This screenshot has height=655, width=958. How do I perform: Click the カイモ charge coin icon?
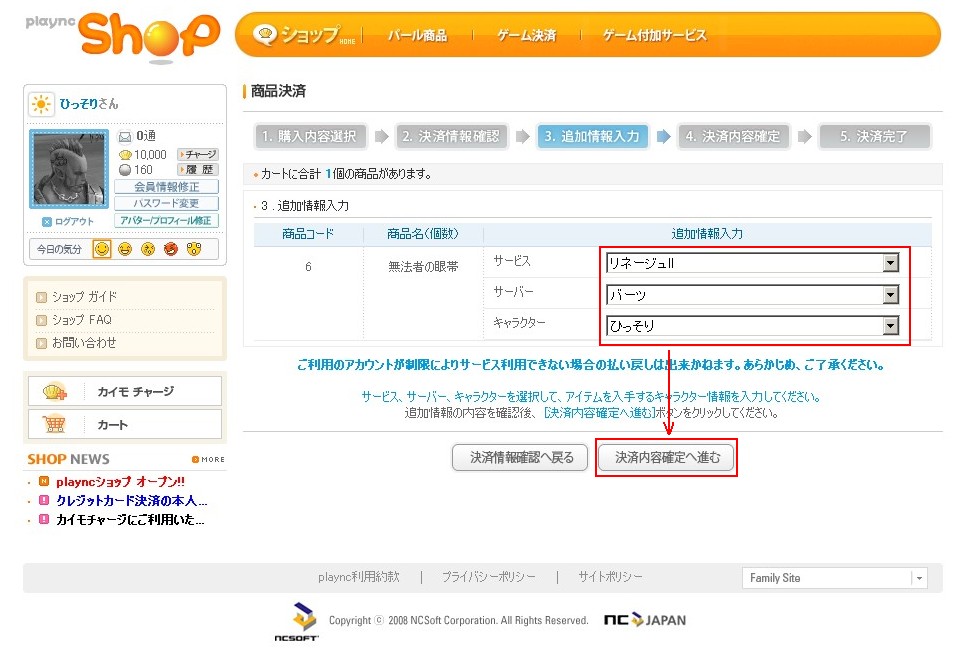[54, 391]
